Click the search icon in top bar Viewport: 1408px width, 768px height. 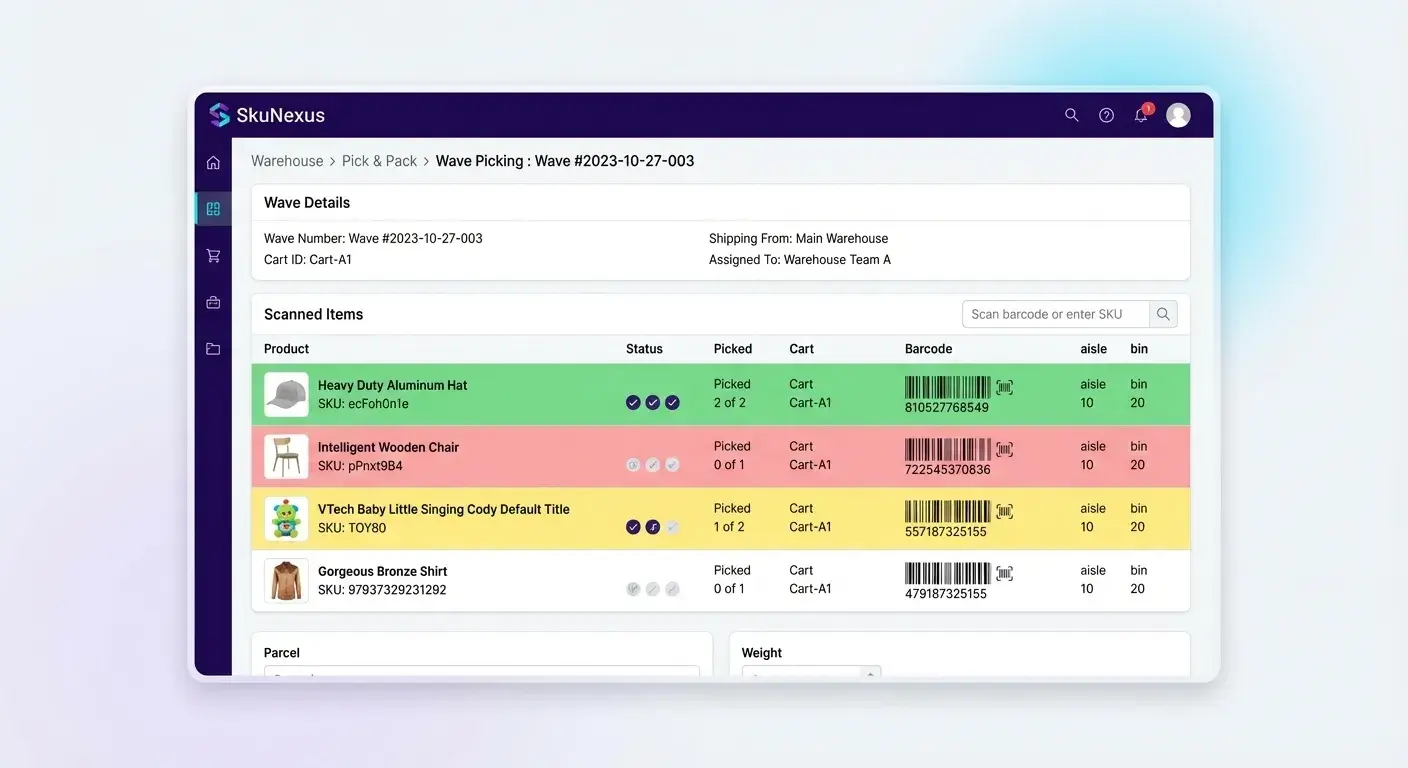pos(1071,115)
